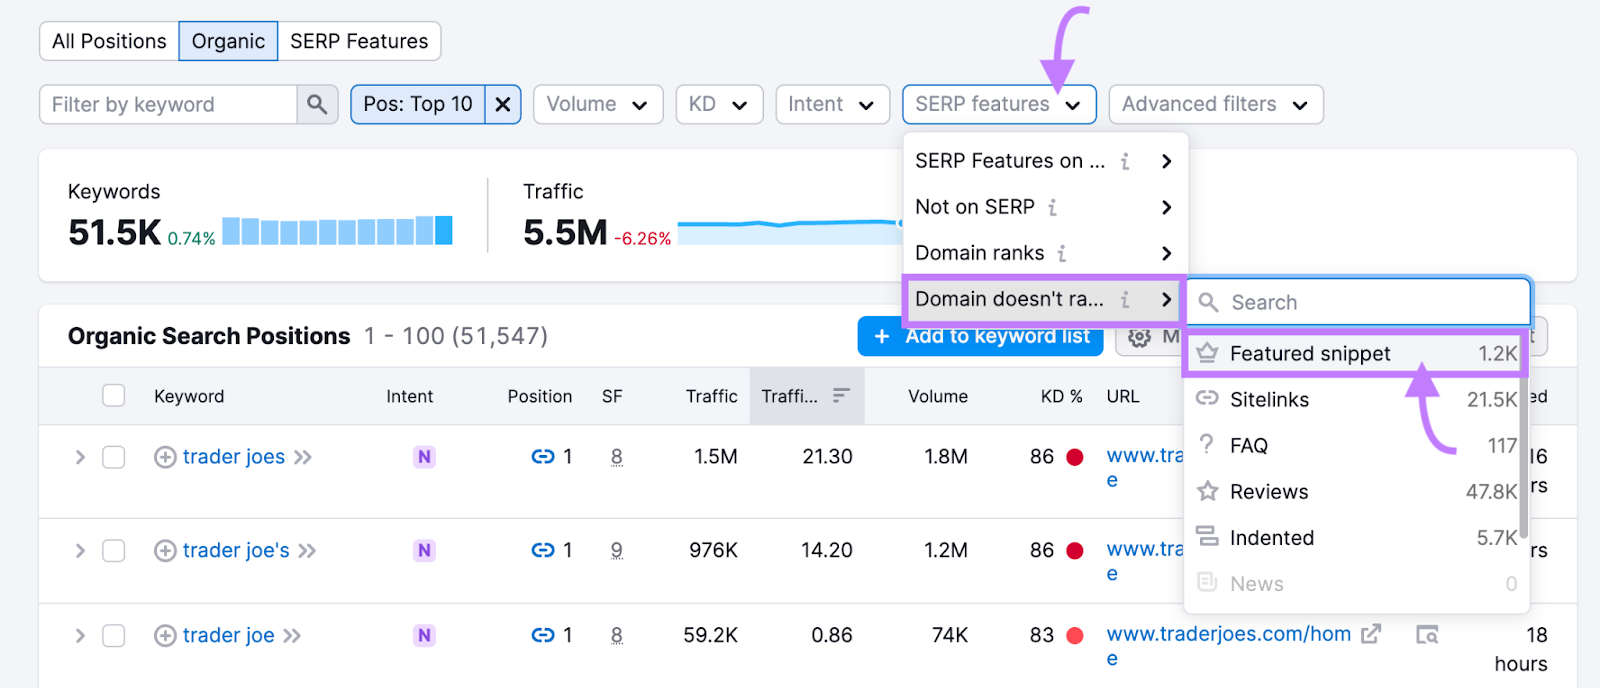Open the Domain doesn't rank submenu
This screenshot has width=1600, height=688.
click(x=1044, y=299)
